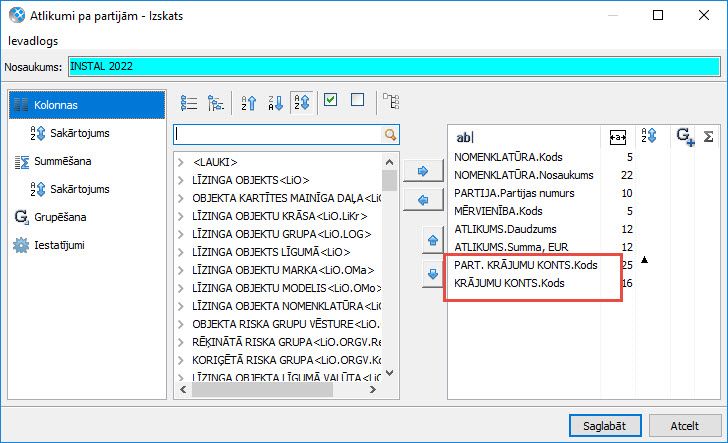
Task: Click horizontal scrollbar right arrow
Action: [x=372, y=390]
